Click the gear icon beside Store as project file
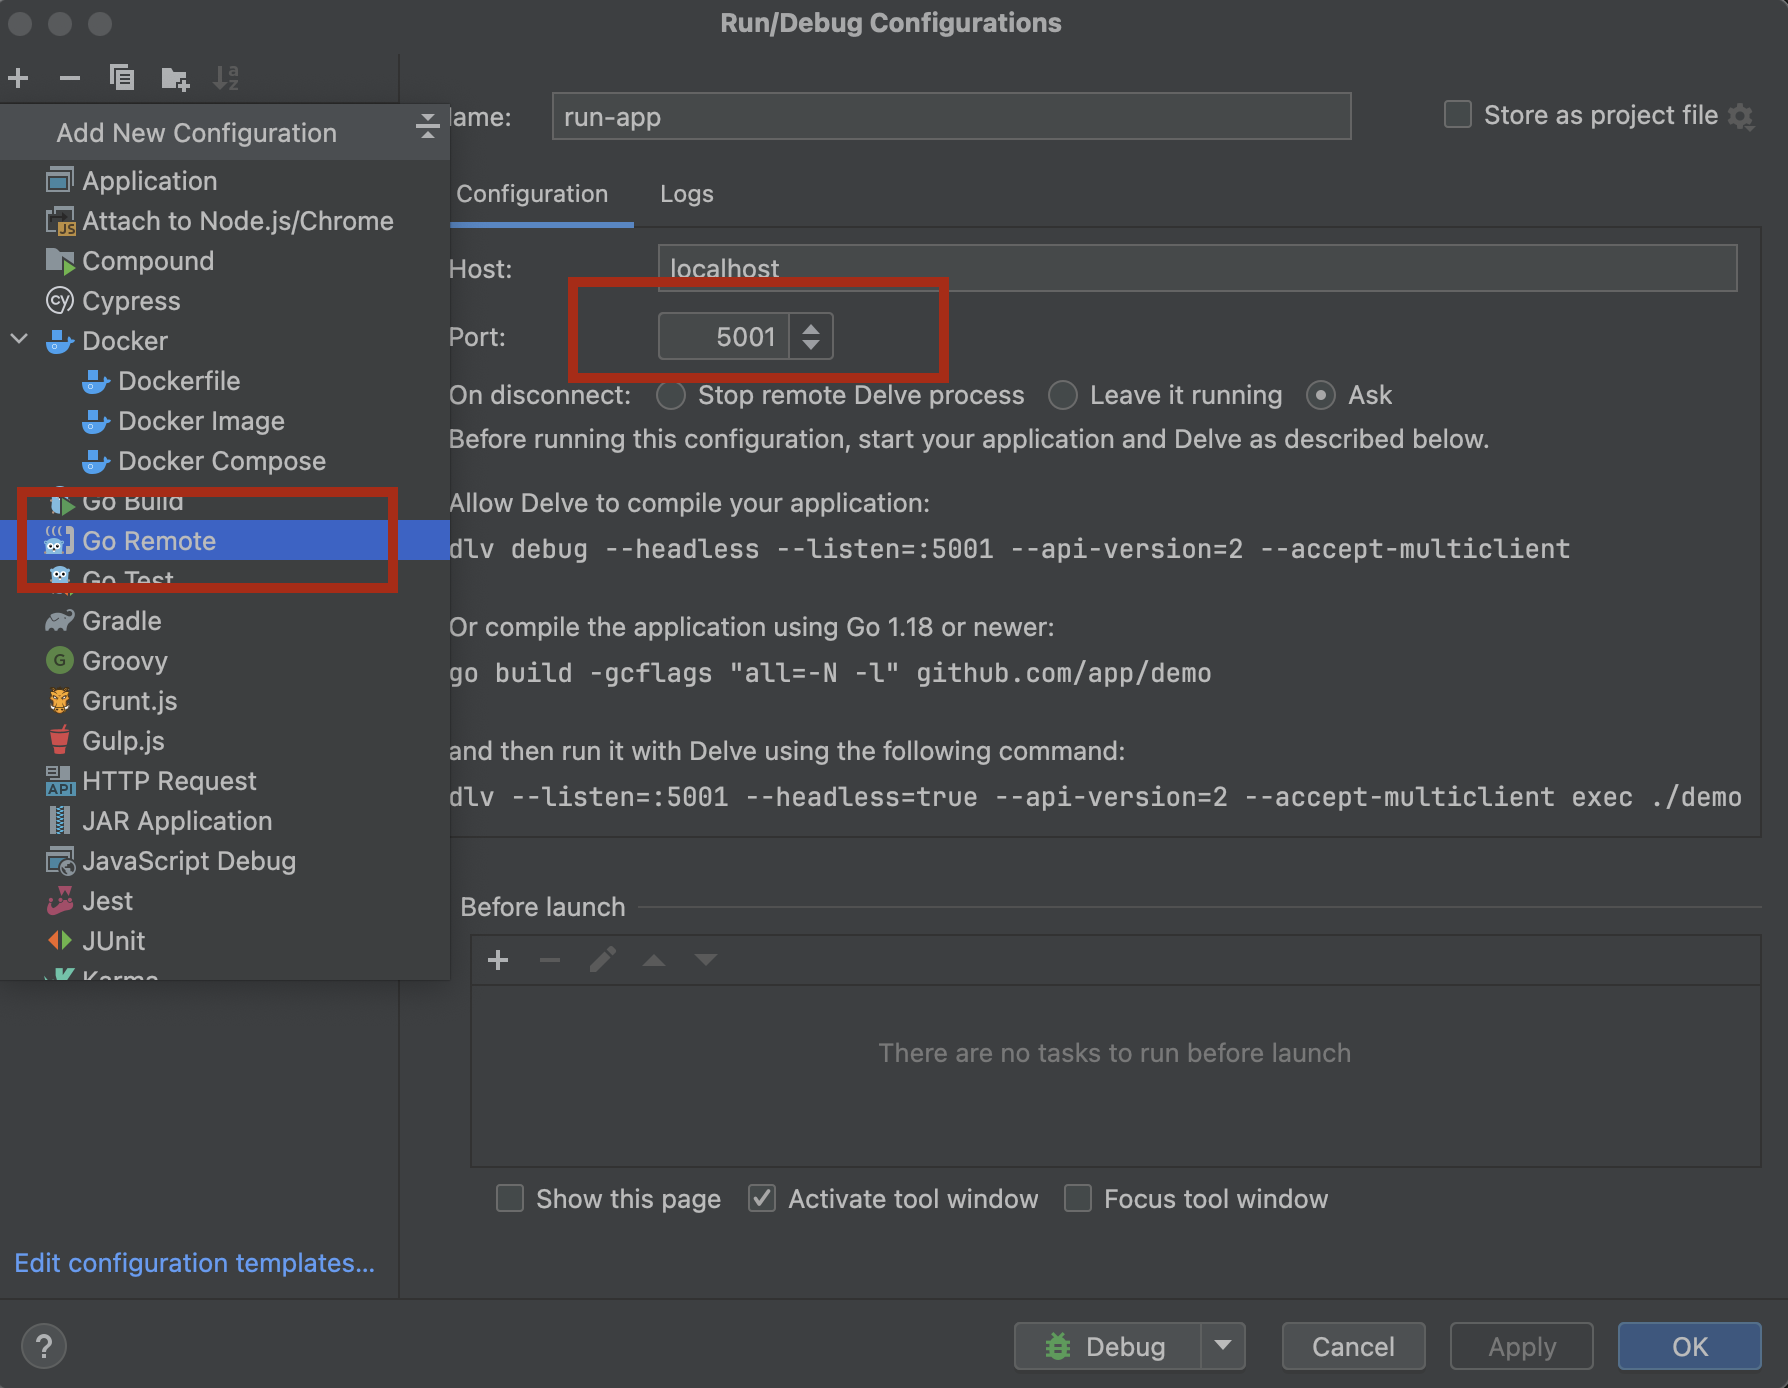 click(x=1741, y=117)
